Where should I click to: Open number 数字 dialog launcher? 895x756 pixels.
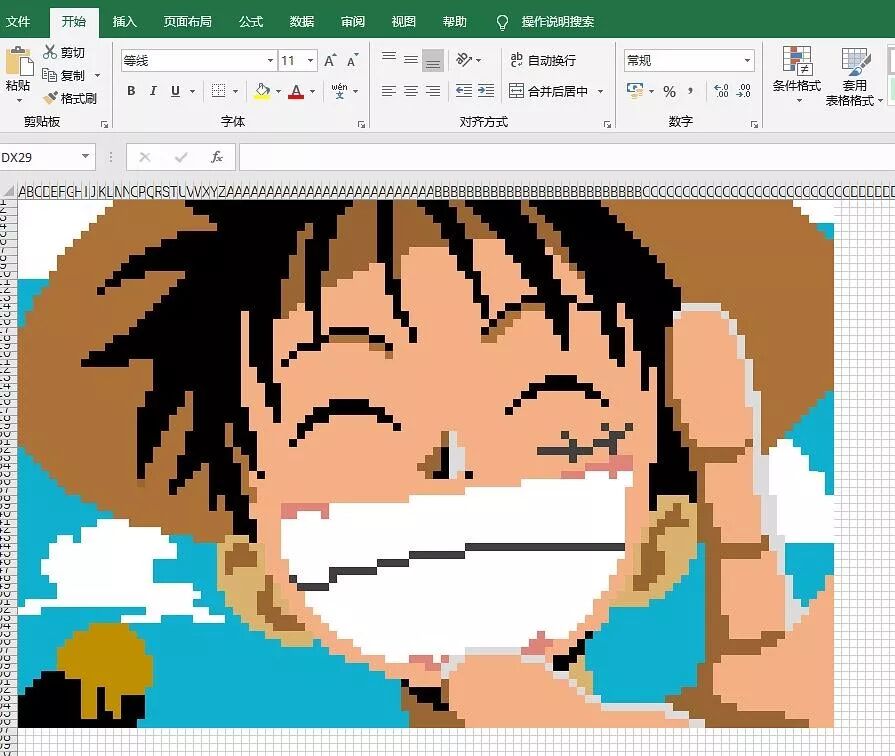tap(754, 124)
